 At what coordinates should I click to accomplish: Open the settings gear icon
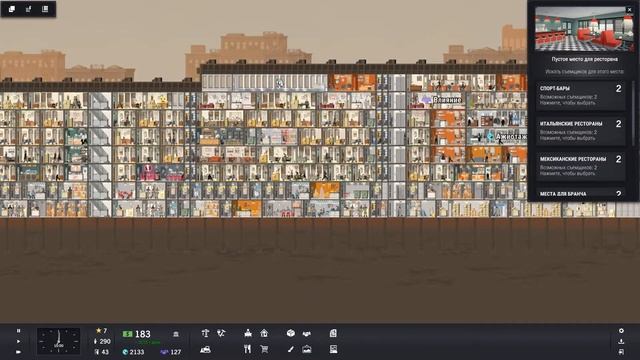pos(621,331)
